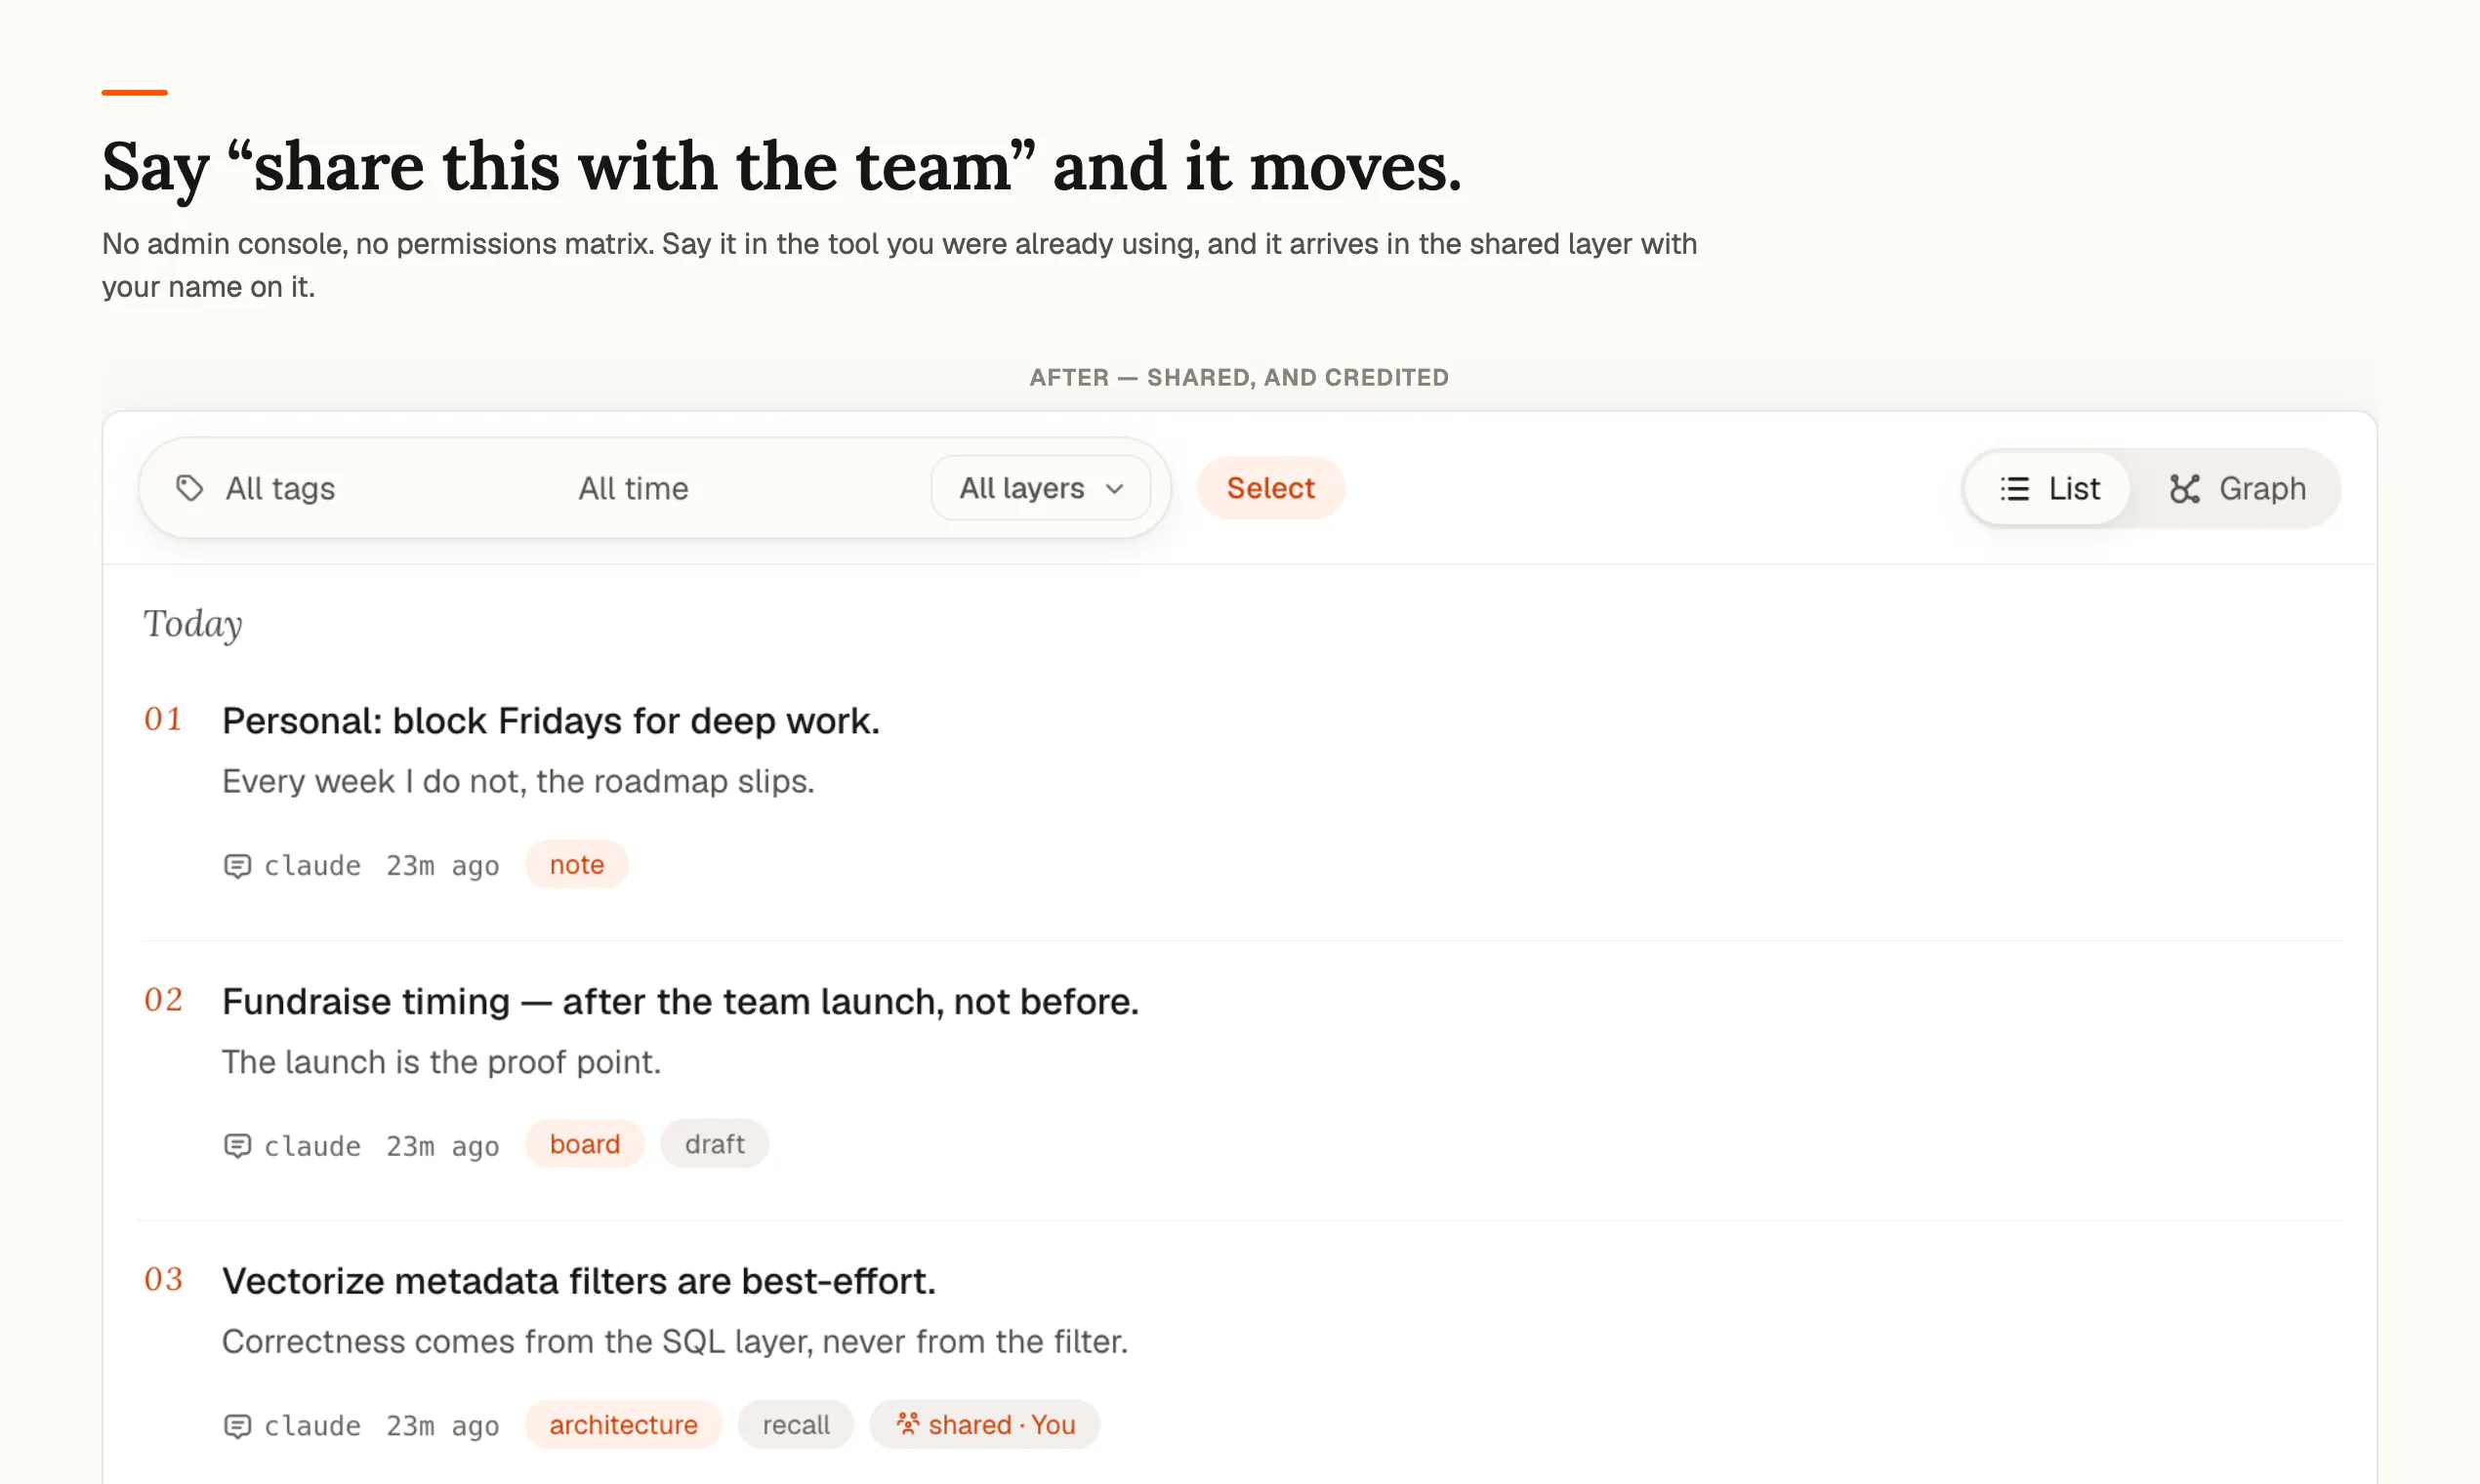
Task: Open note Vectorize metadata filters are best-effort
Action: click(x=579, y=1281)
